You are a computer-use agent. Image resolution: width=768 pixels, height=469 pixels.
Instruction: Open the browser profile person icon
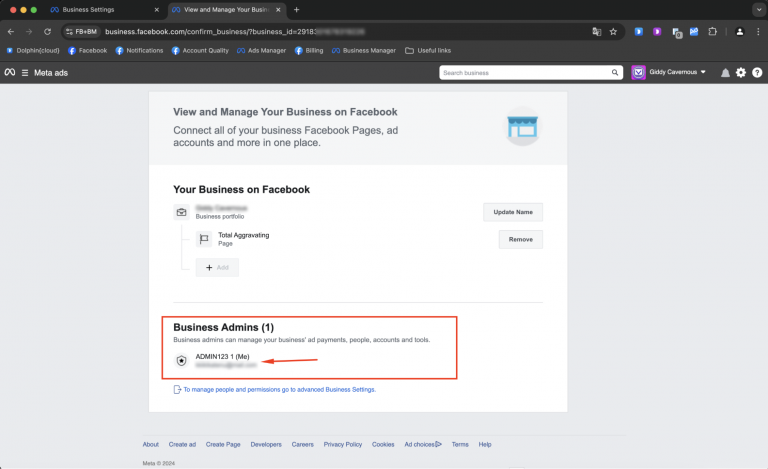[740, 31]
